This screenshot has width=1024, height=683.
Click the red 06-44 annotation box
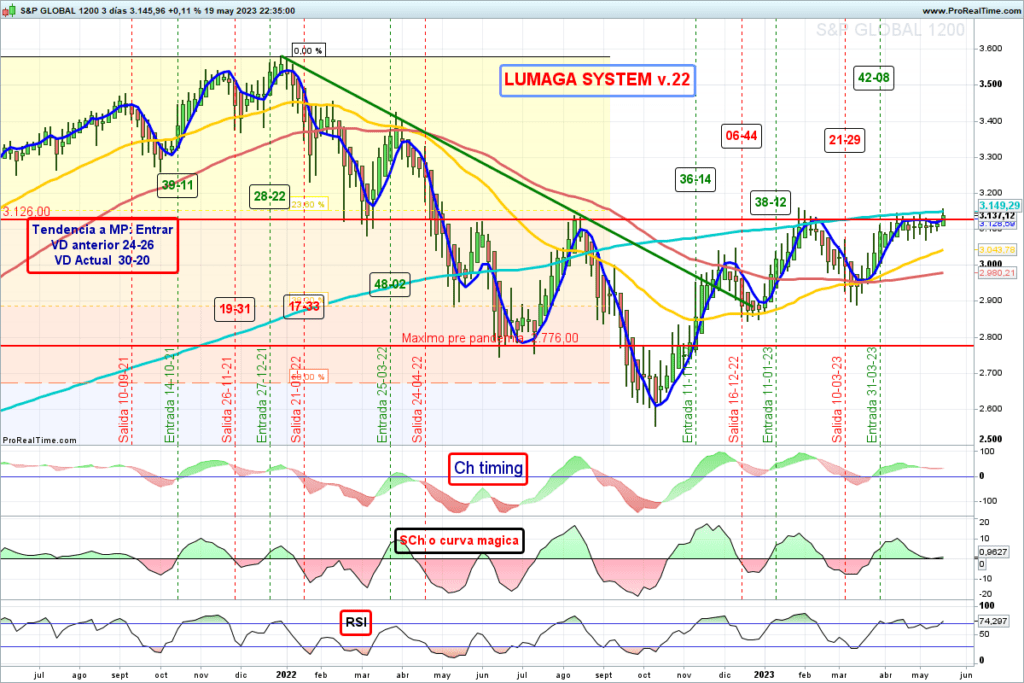tap(741, 136)
